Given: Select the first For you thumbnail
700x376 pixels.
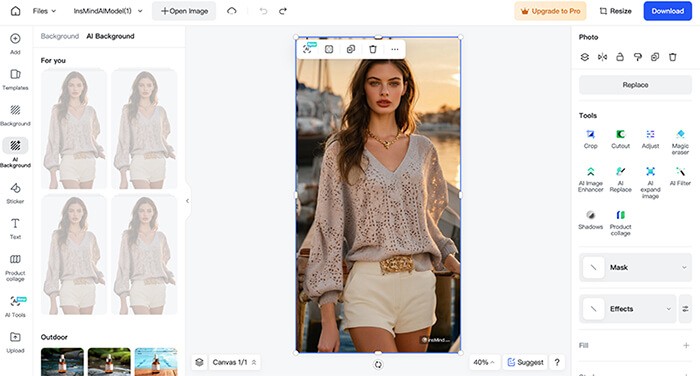Looking at the screenshot, I should tap(74, 129).
